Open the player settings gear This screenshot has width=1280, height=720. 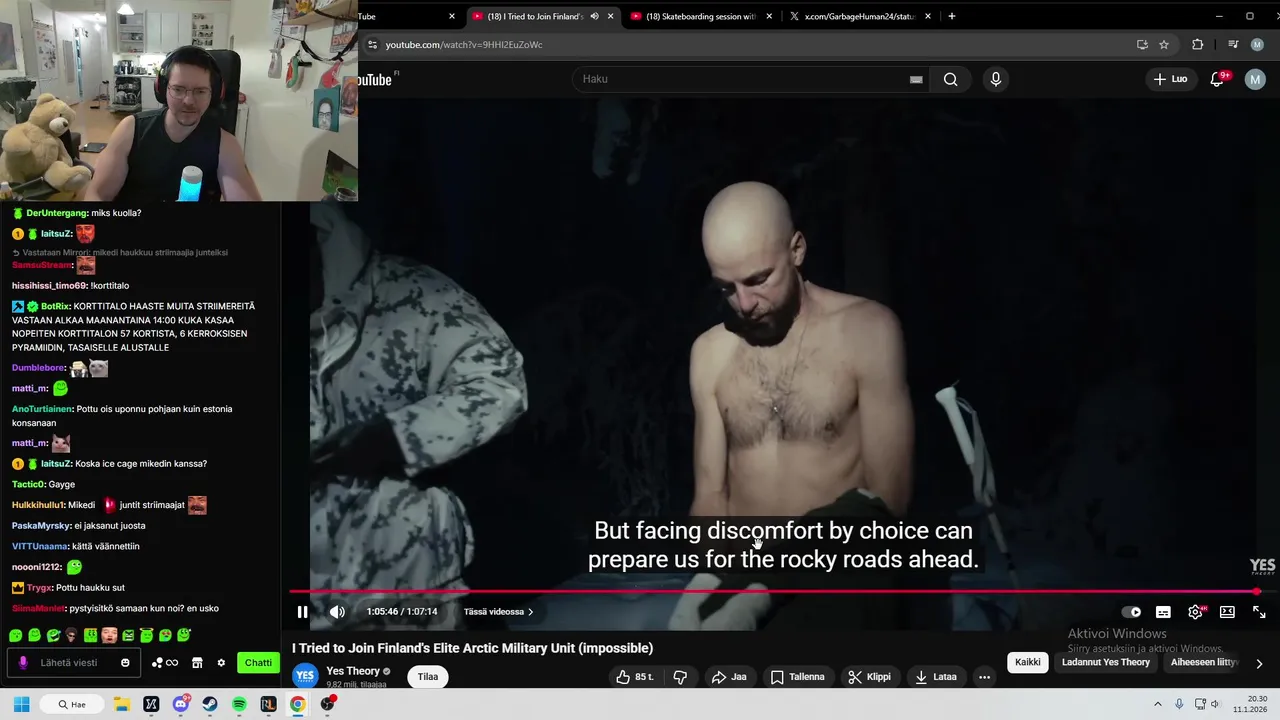click(1195, 612)
